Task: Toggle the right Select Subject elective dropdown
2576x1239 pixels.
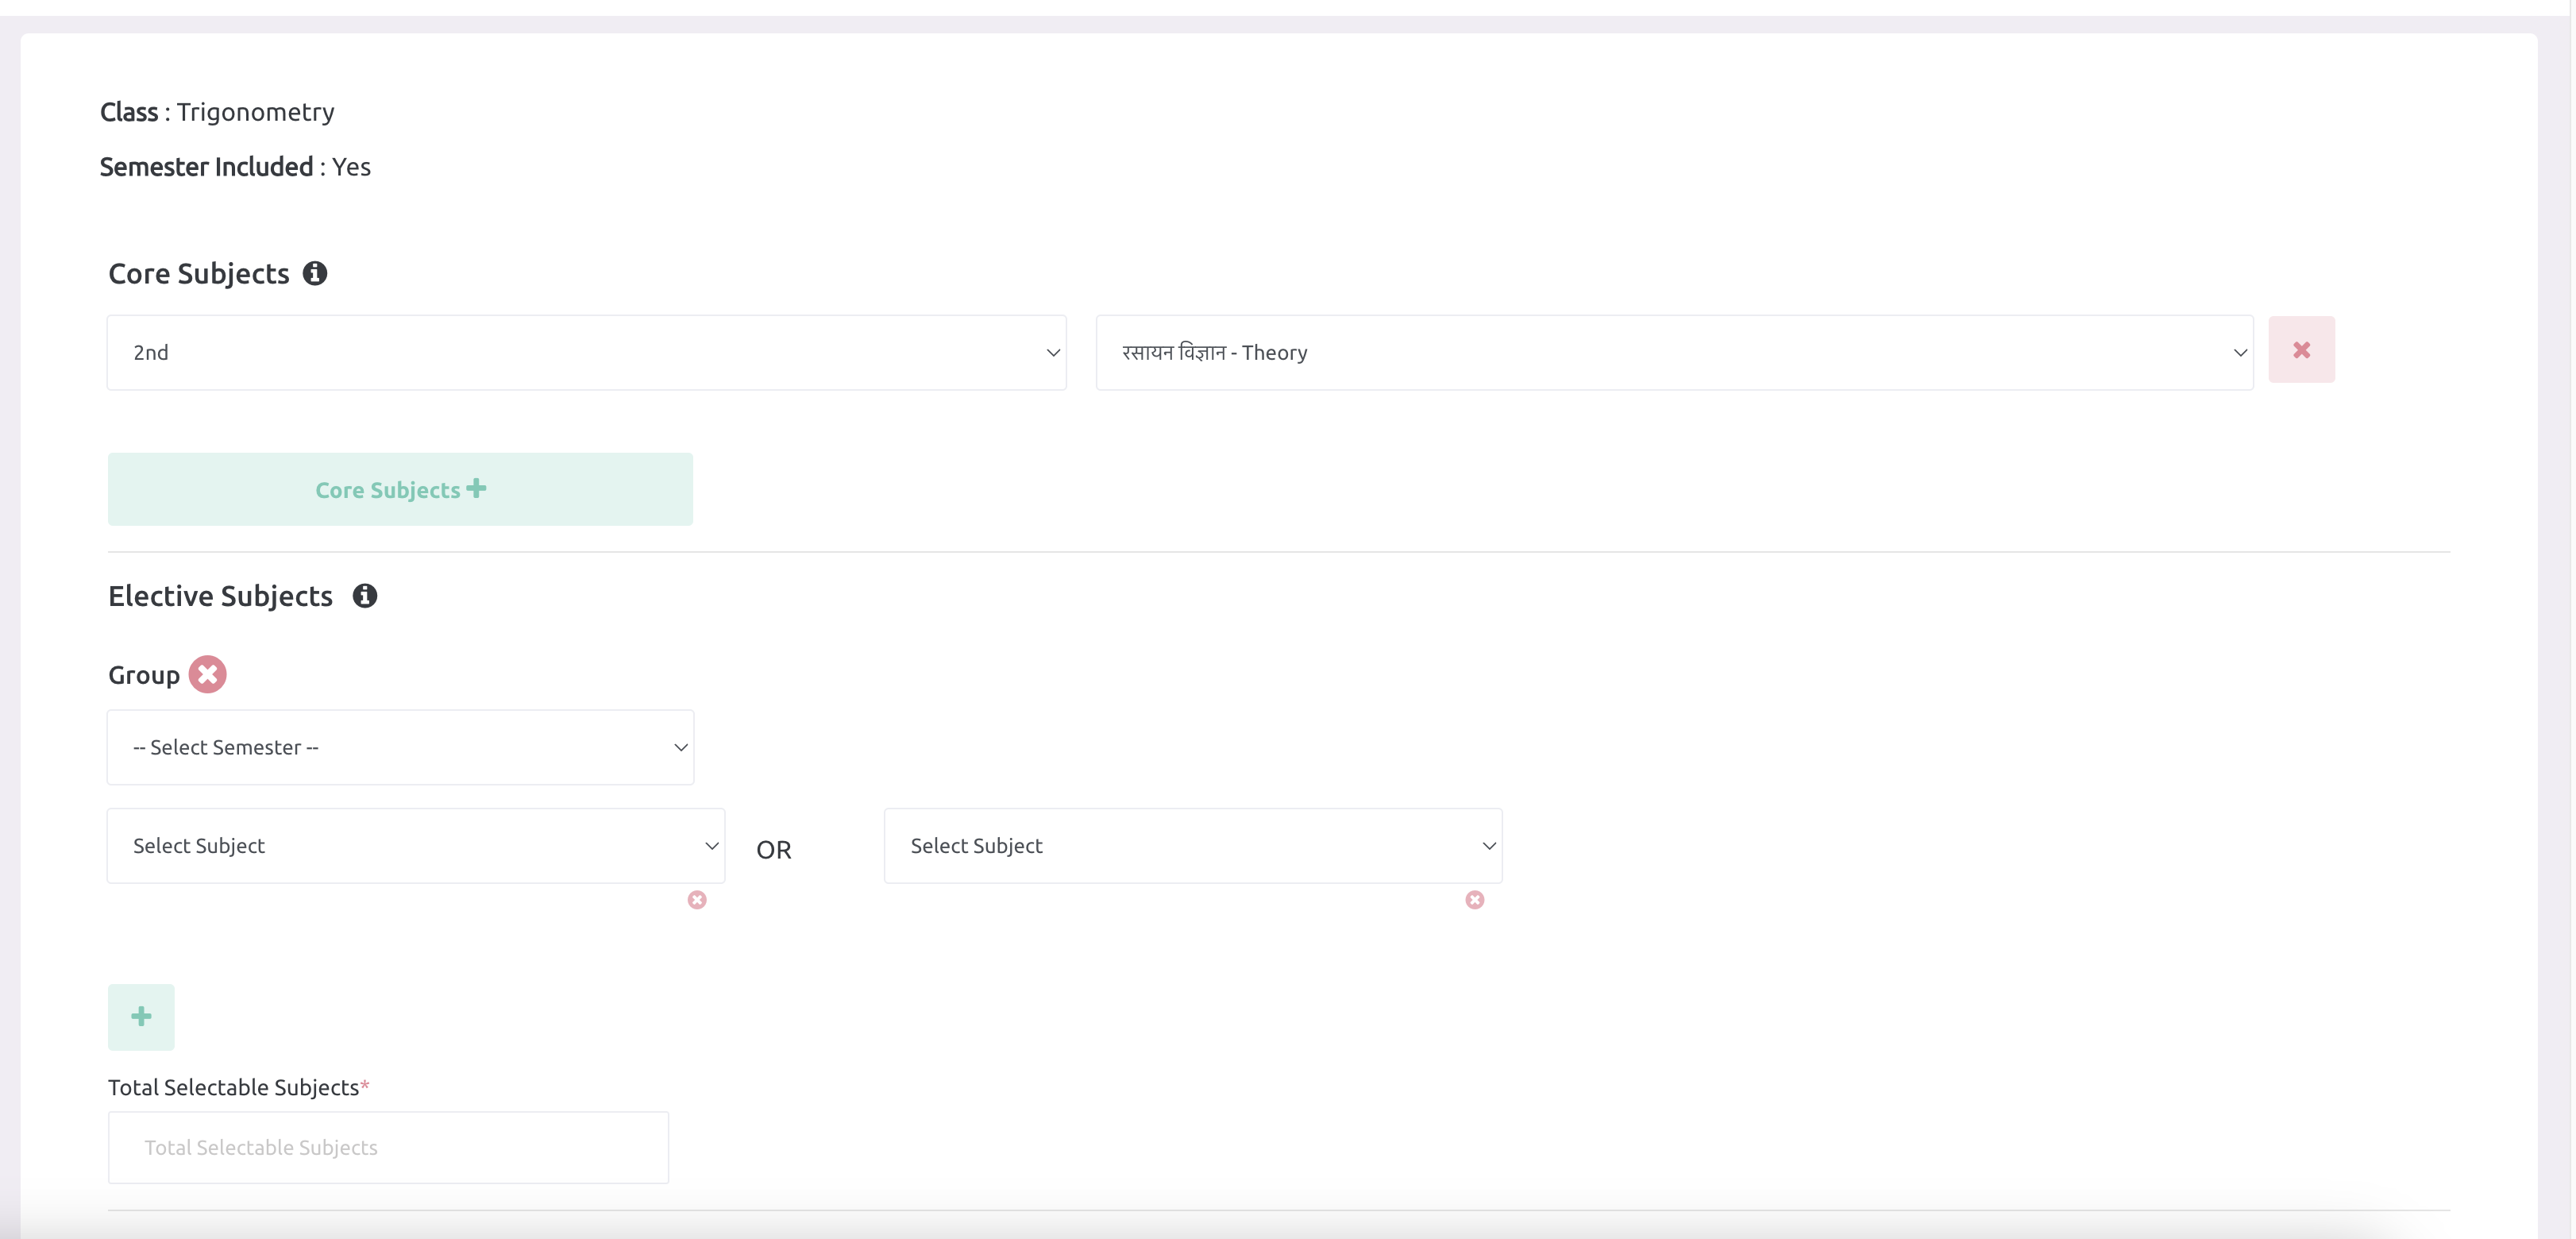Action: (1194, 844)
